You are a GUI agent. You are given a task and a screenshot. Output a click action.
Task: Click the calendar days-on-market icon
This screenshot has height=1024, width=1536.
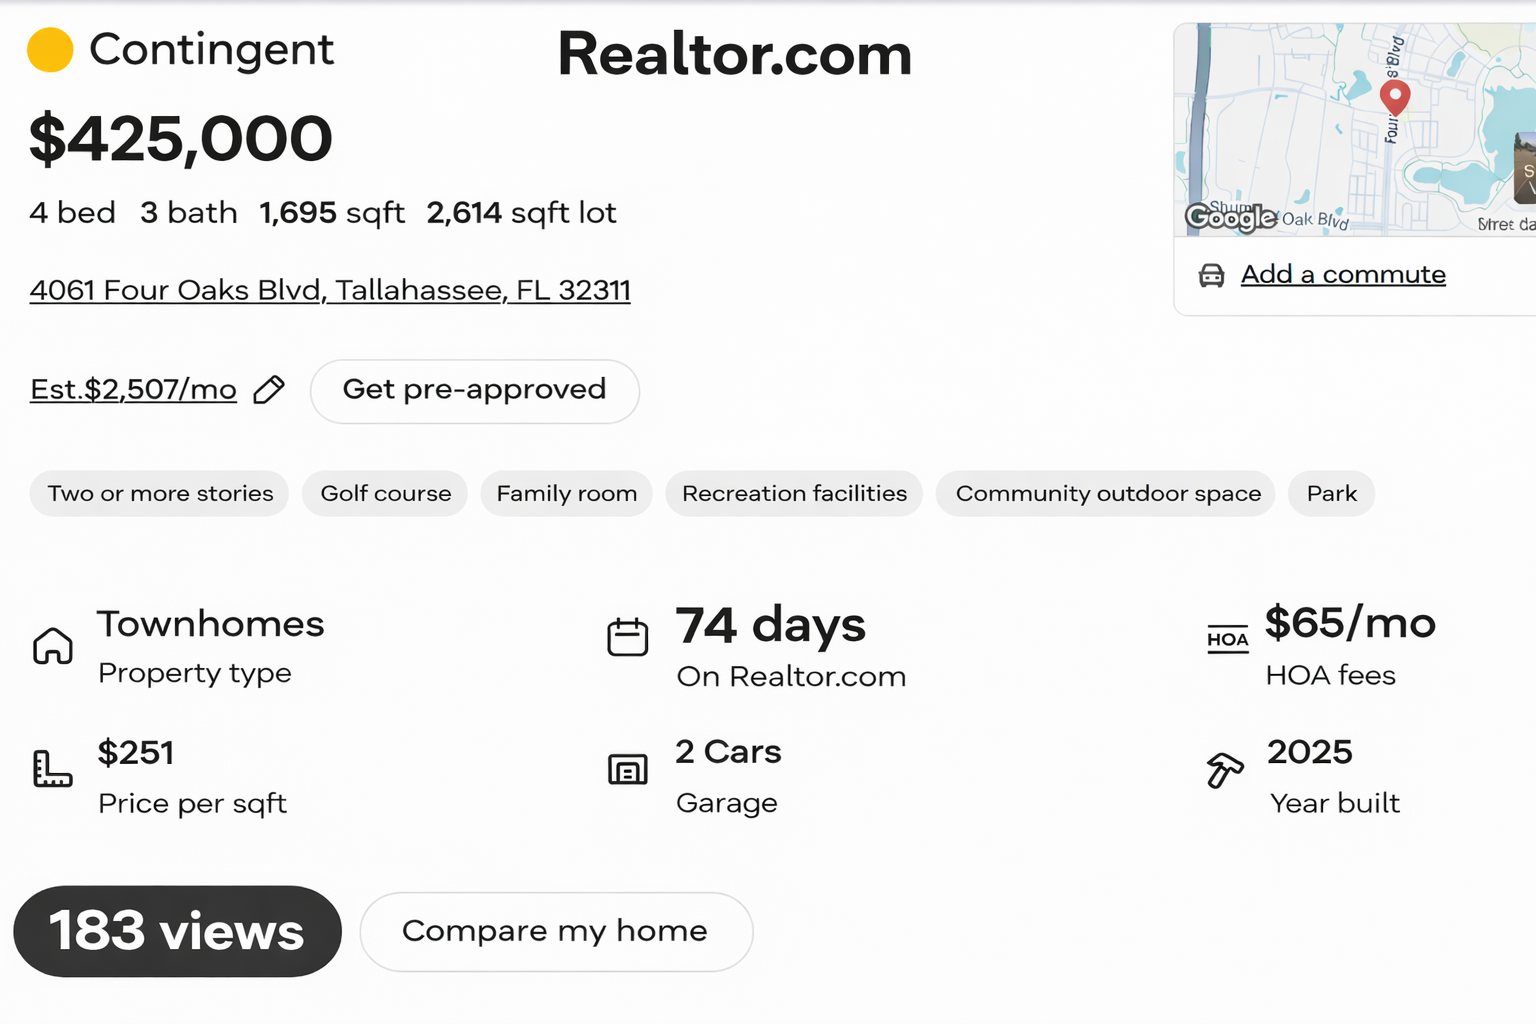(x=628, y=637)
